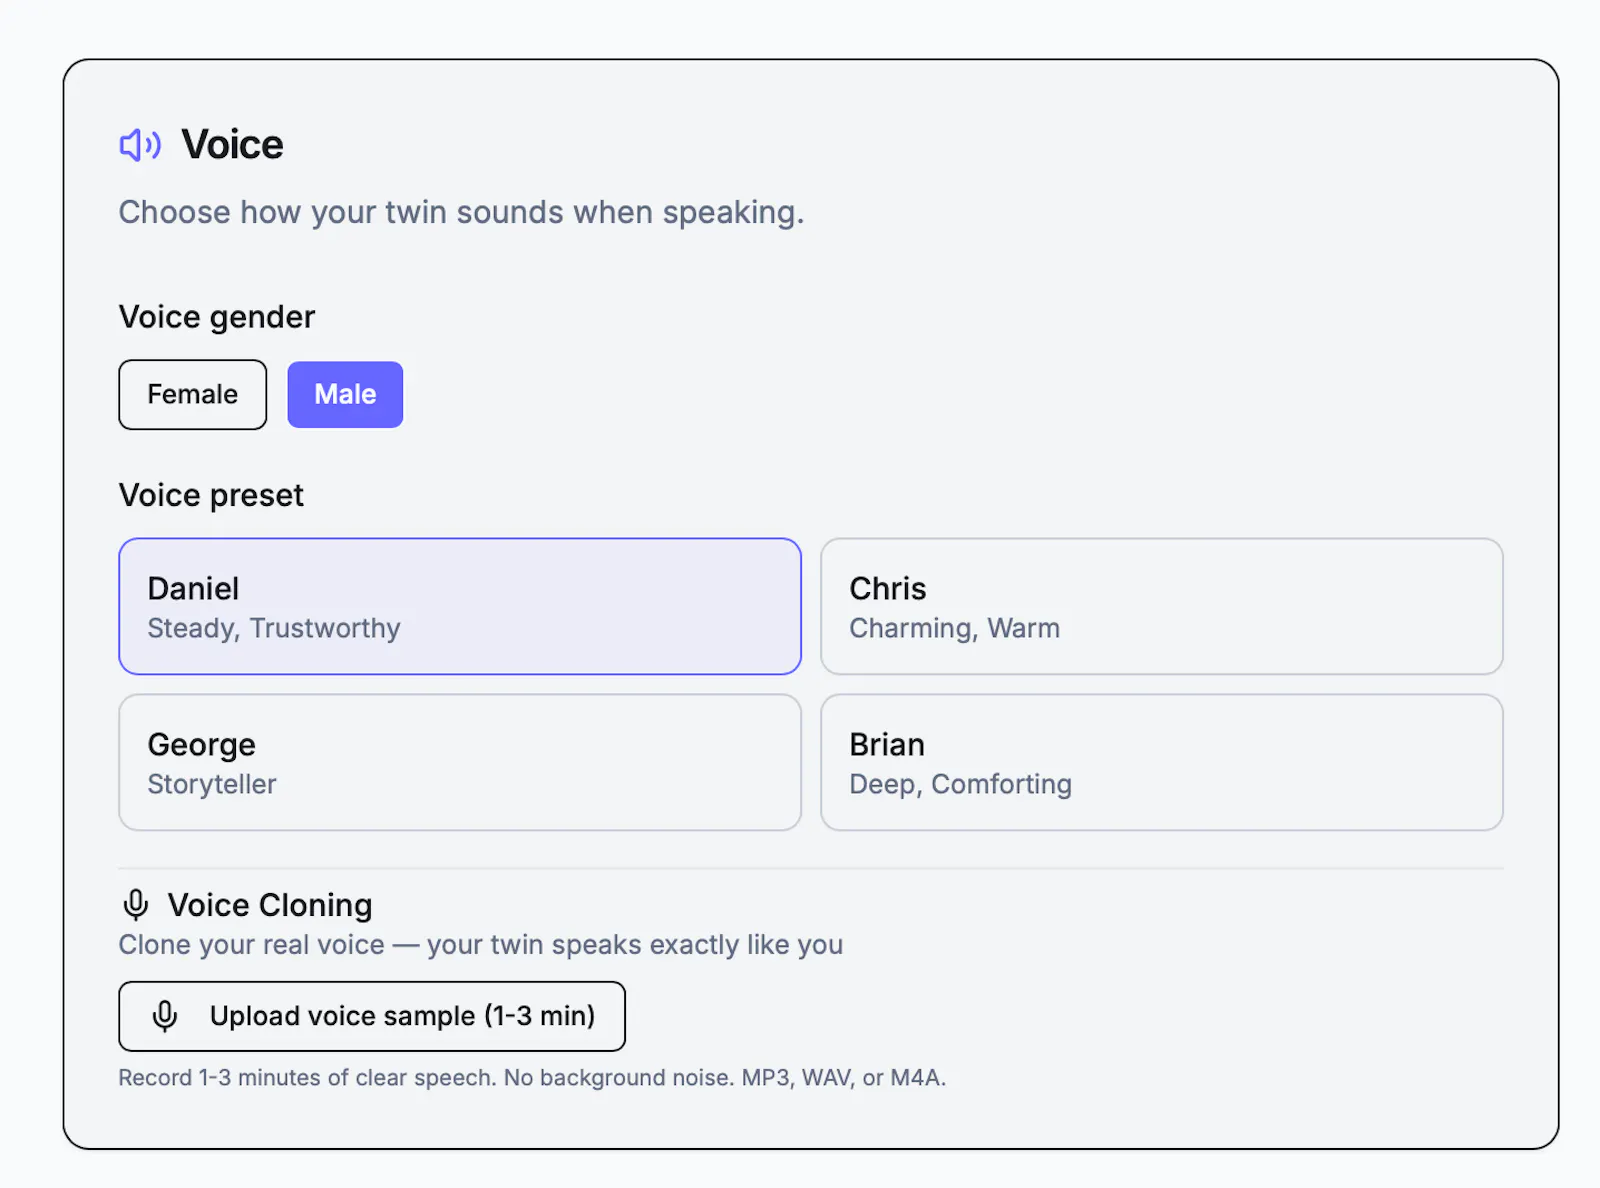Select the Female voice gender option

pyautogui.click(x=193, y=395)
